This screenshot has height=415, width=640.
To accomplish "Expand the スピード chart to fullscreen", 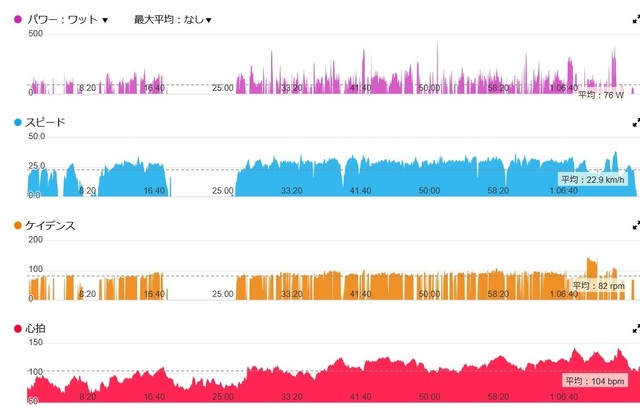I will [635, 122].
